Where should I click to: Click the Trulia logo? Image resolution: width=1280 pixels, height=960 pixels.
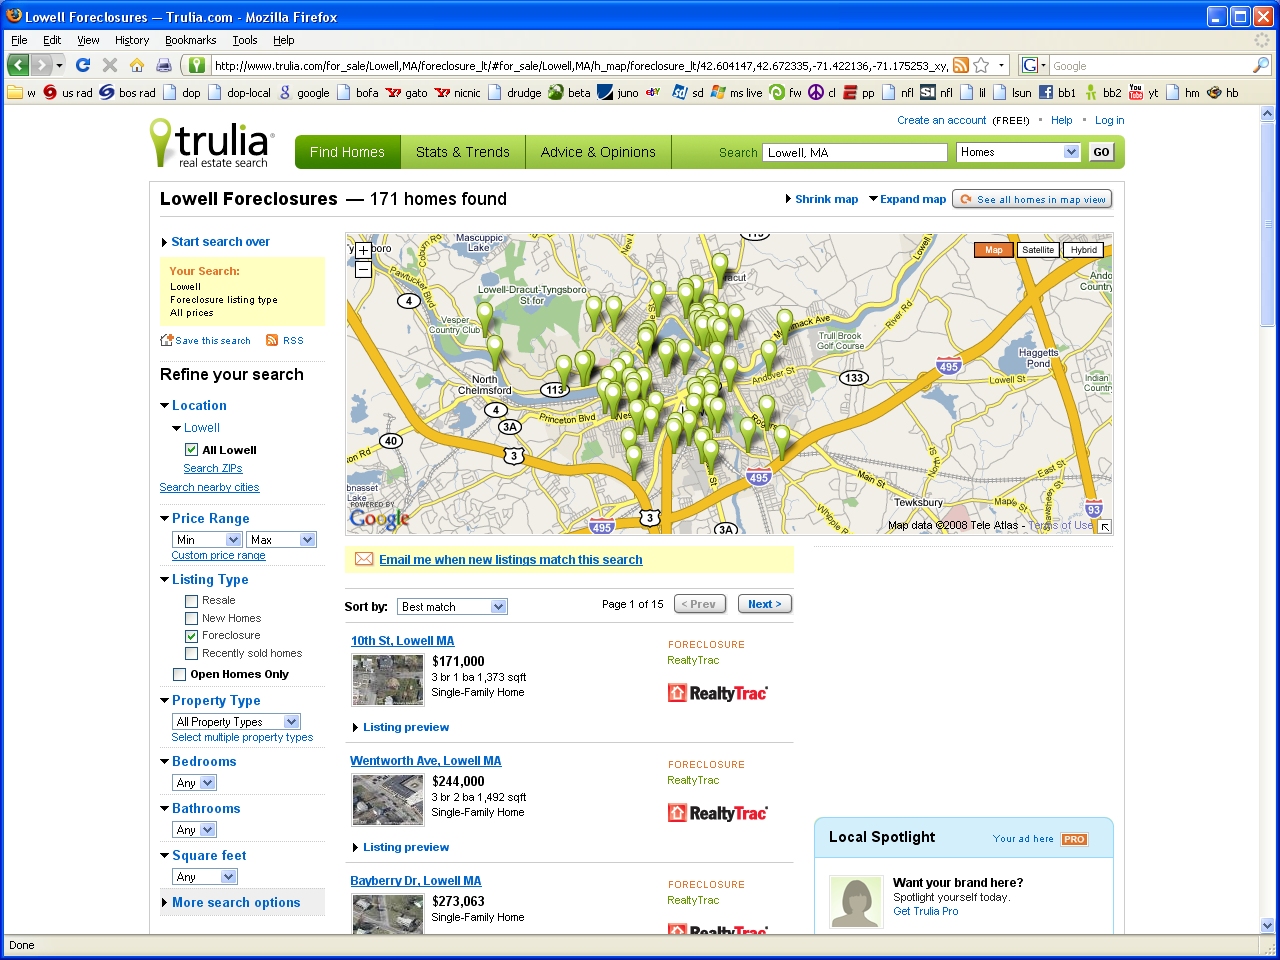[210, 144]
